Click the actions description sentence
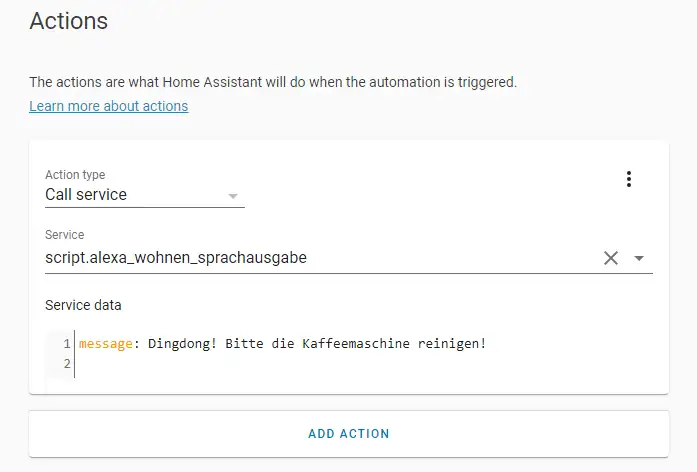Screen dimensions: 697x472 coord(273,82)
